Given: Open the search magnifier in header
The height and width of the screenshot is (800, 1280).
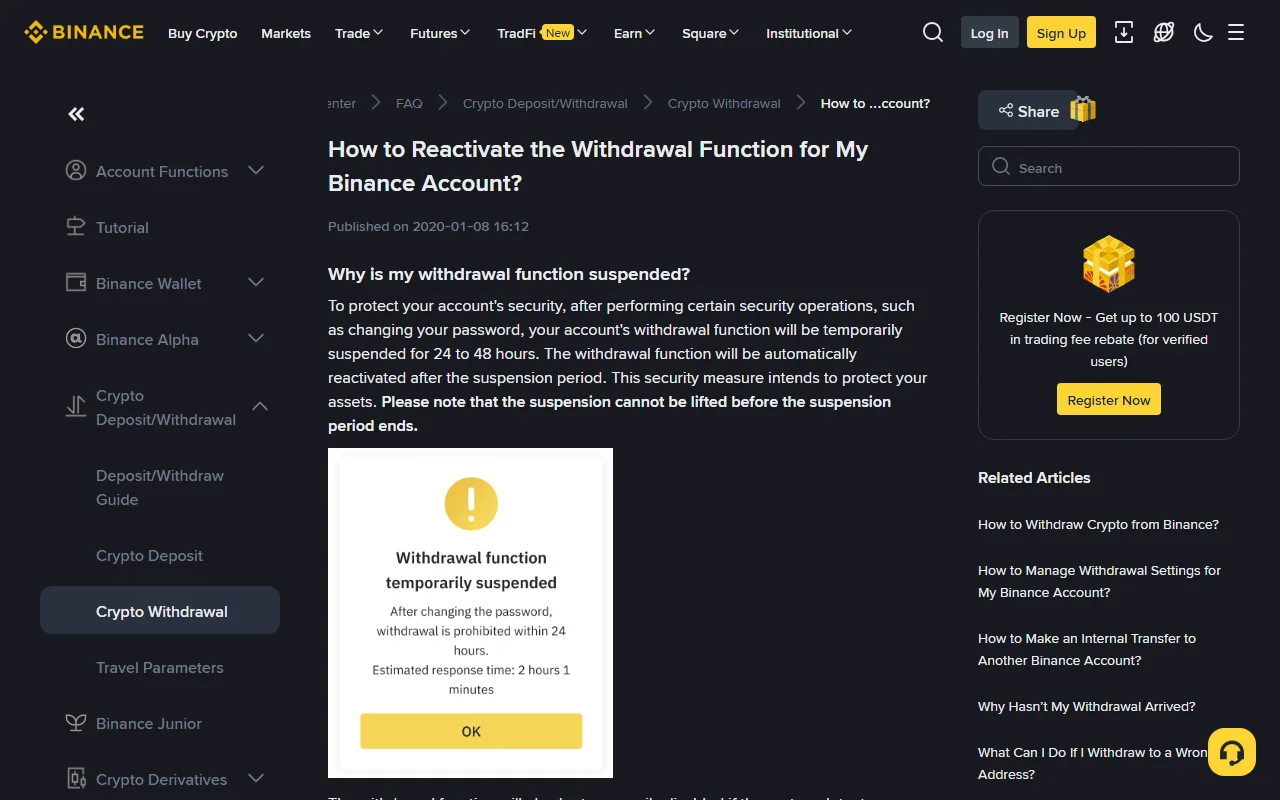Looking at the screenshot, I should [x=933, y=32].
